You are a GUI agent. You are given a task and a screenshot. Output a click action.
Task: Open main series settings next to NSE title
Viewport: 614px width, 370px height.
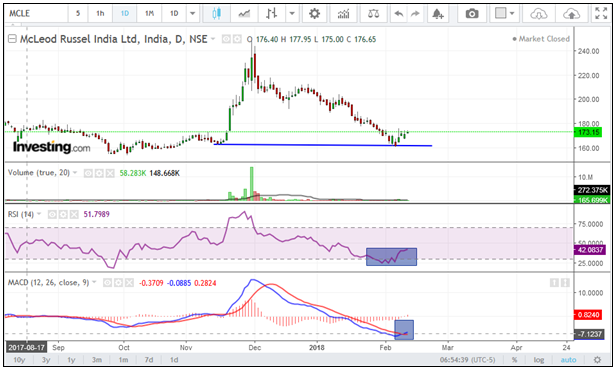237,39
